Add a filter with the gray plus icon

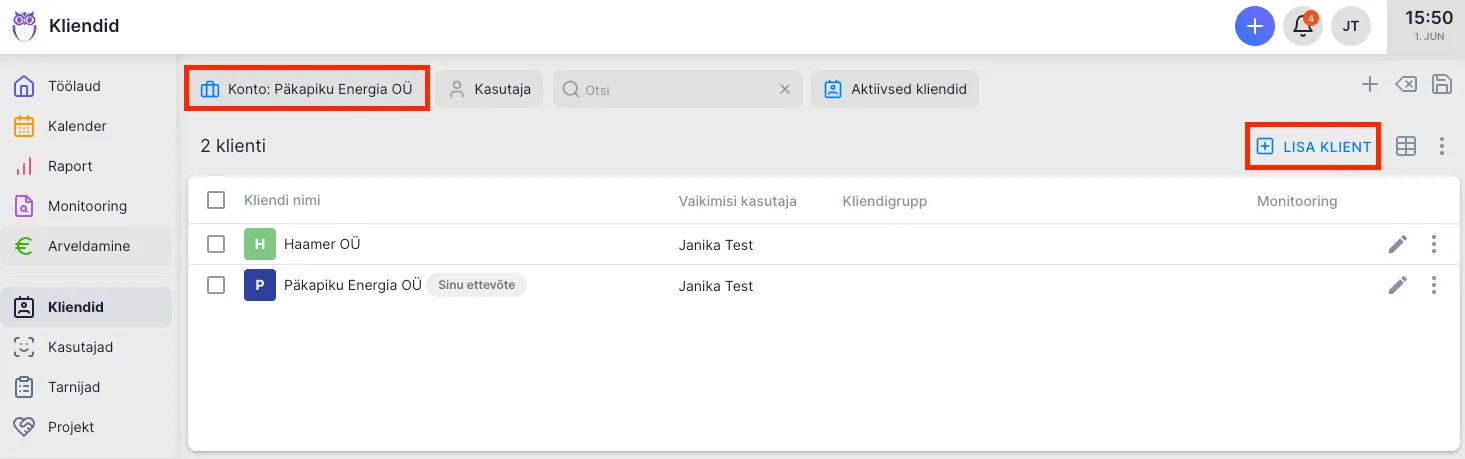(x=1370, y=85)
